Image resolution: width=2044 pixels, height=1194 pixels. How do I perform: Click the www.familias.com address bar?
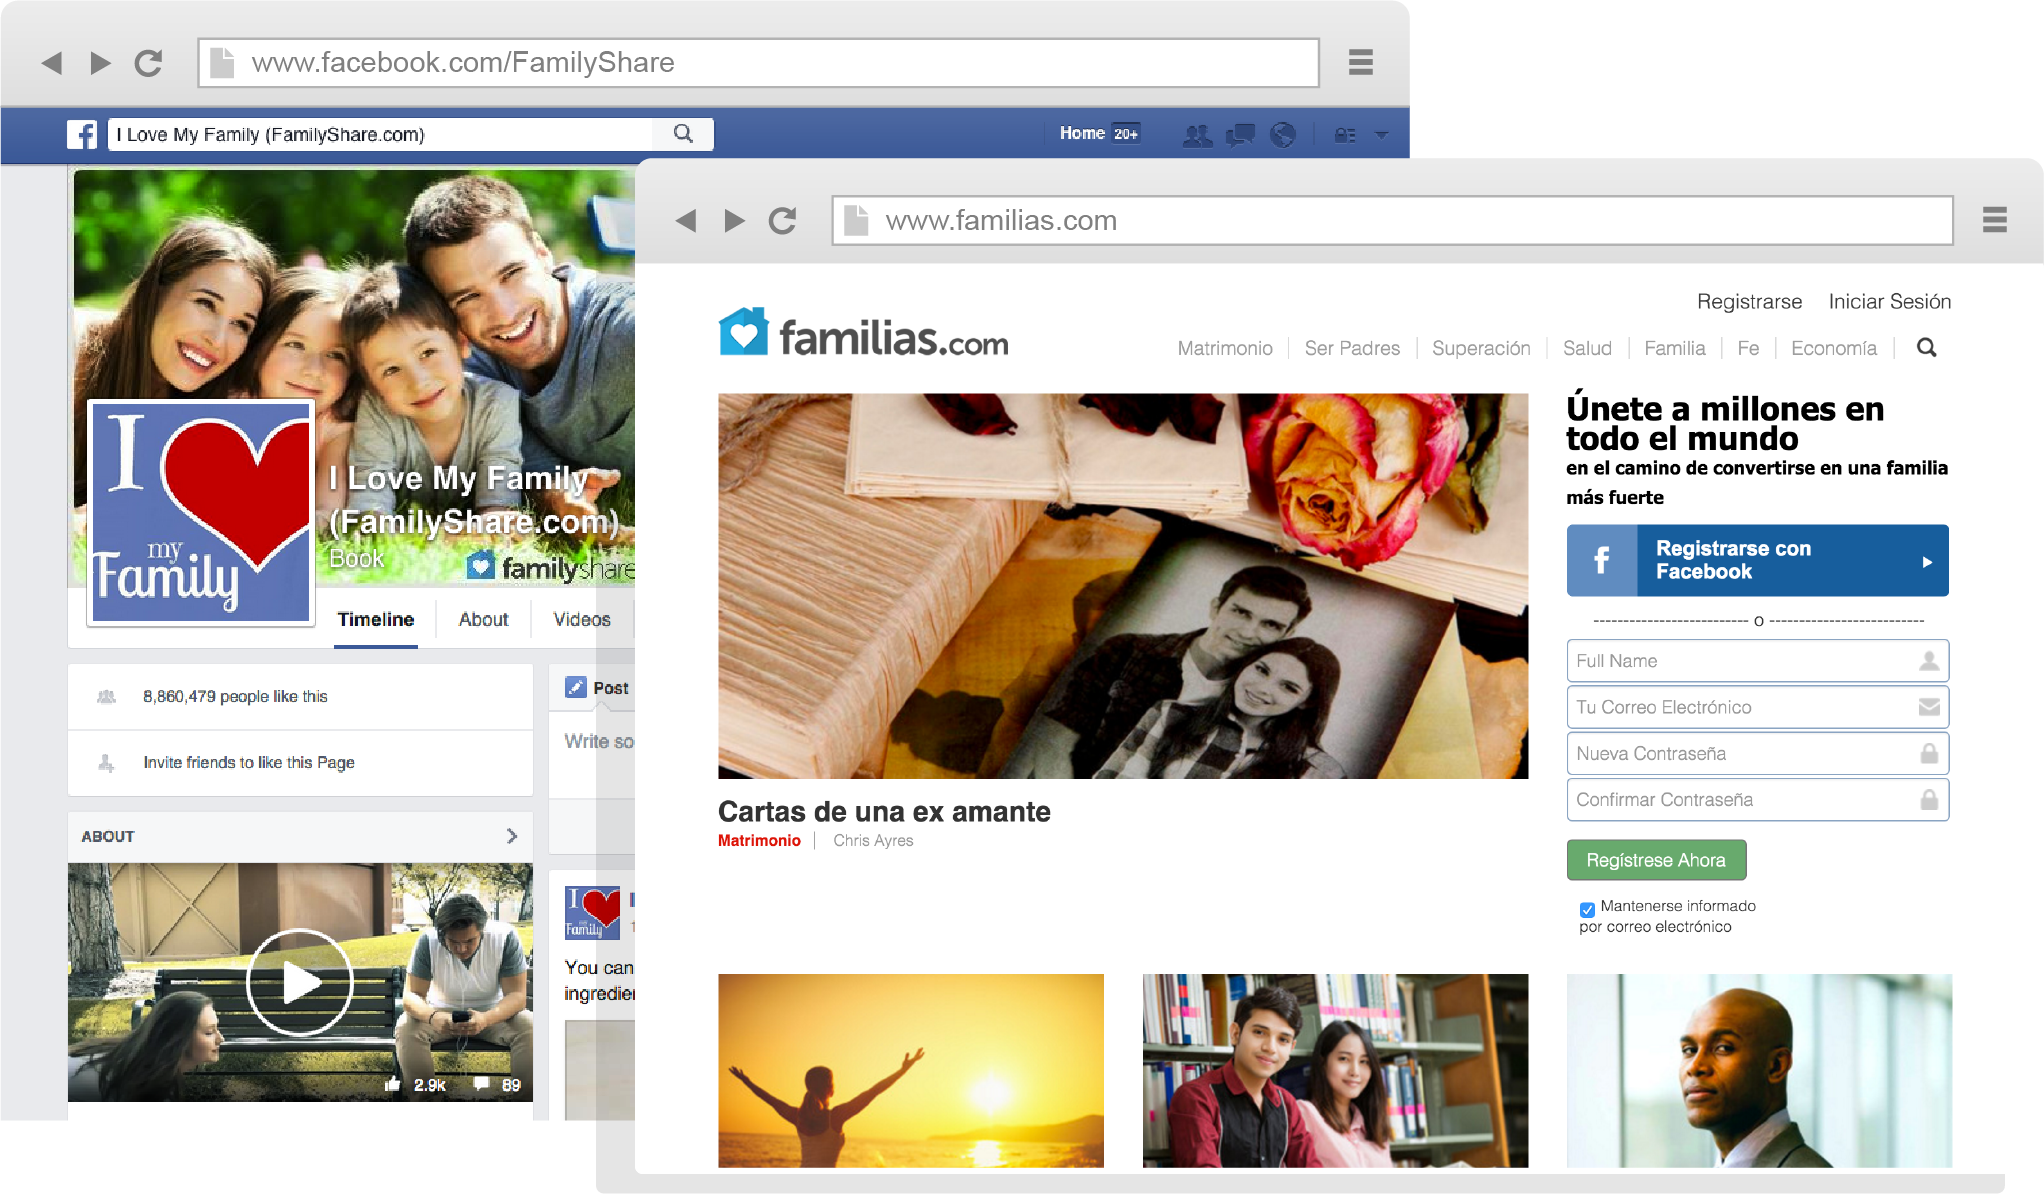[1392, 220]
